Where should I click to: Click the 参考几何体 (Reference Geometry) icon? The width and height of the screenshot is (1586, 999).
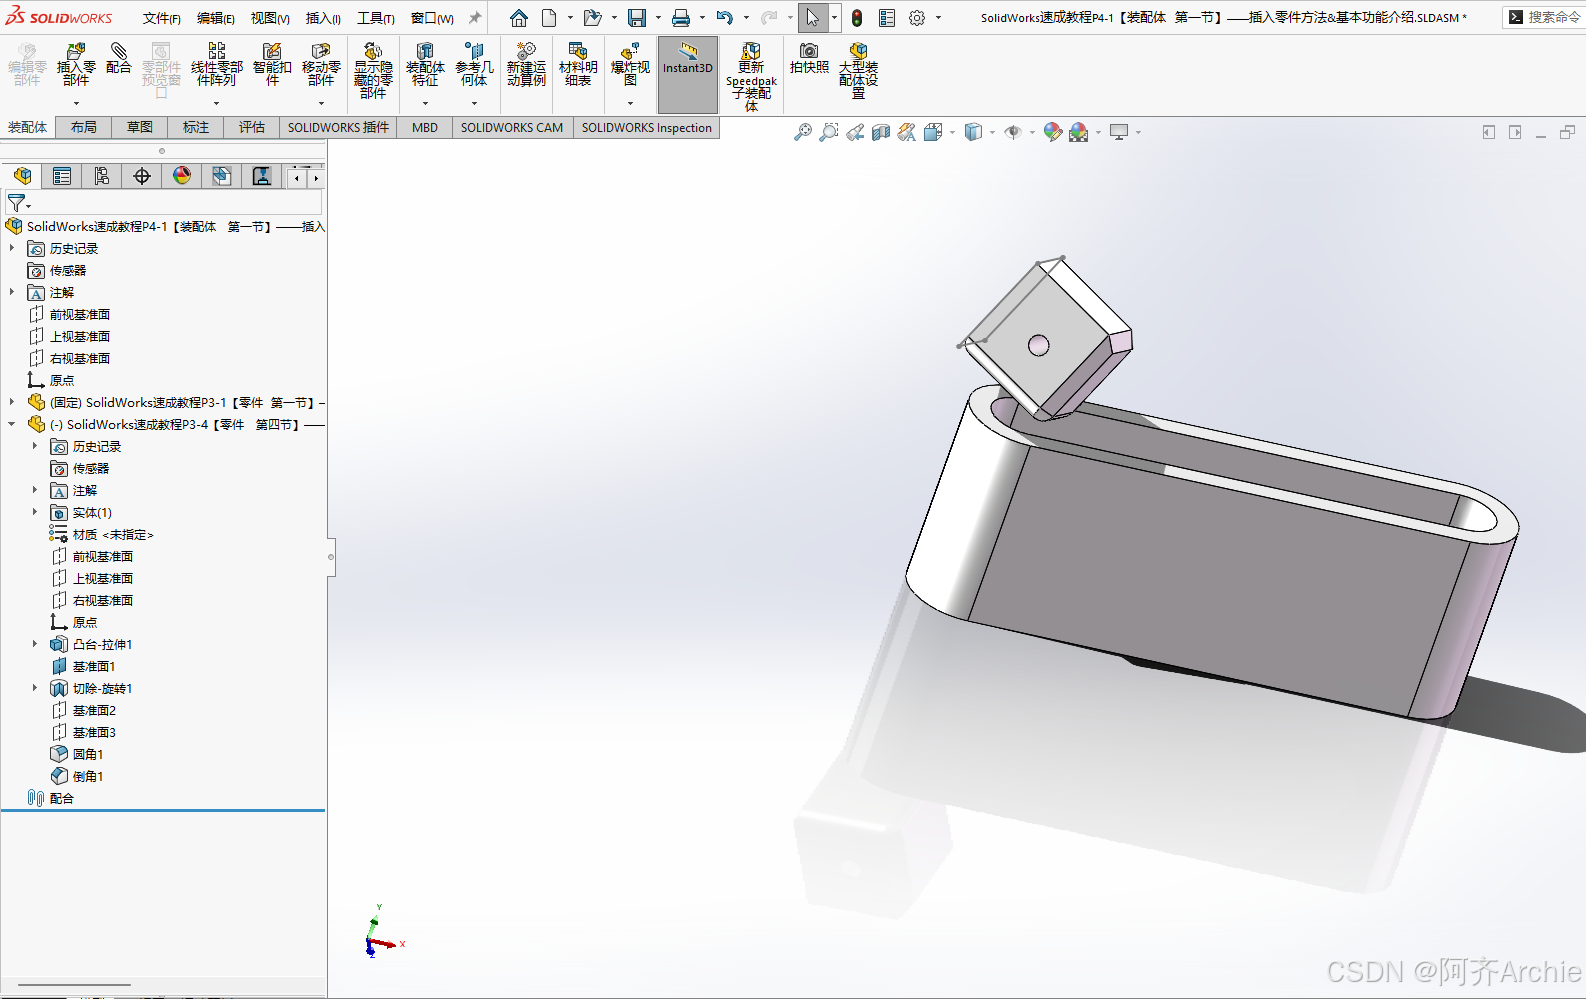[474, 64]
